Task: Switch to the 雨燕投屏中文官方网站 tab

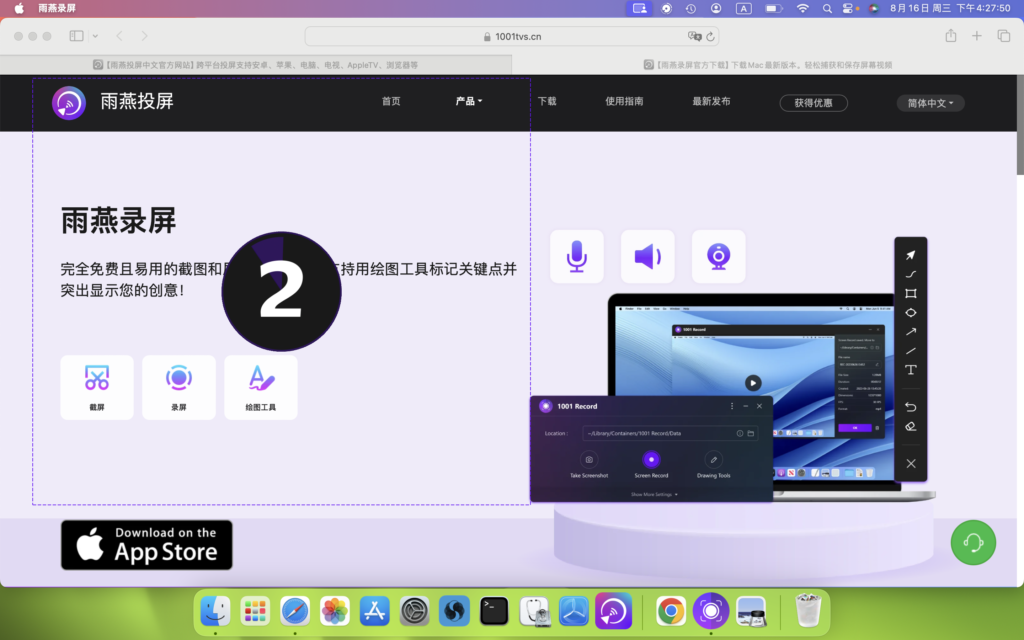Action: click(255, 65)
